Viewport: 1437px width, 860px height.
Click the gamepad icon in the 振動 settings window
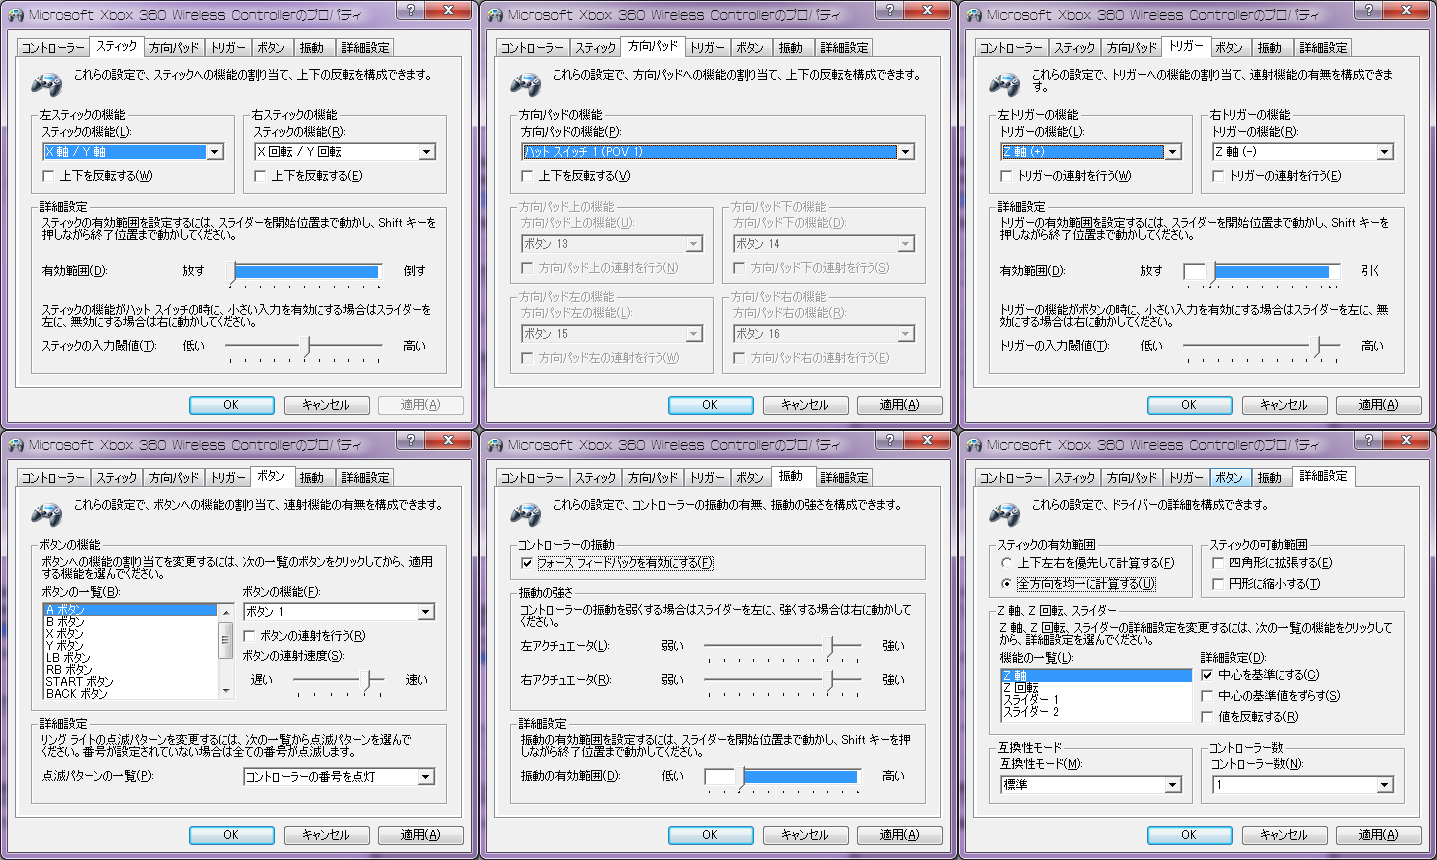[x=525, y=514]
